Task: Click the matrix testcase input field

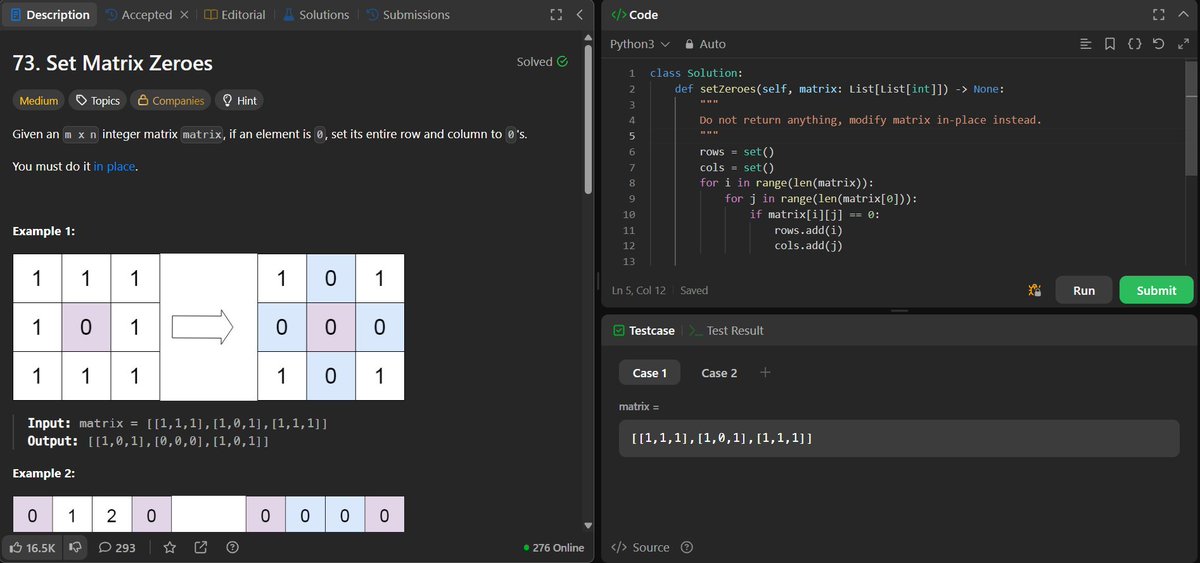Action: (x=899, y=439)
